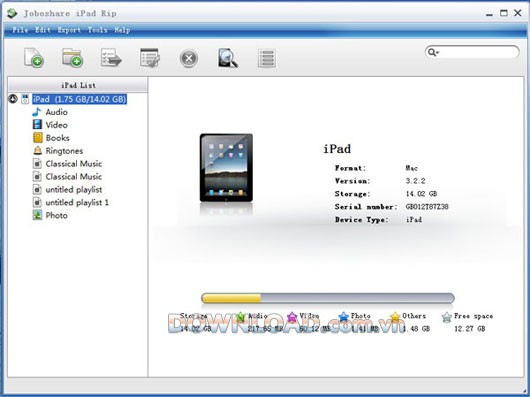Click the purple Video star legend icon
Viewport: 530px width, 397px height.
point(292,317)
